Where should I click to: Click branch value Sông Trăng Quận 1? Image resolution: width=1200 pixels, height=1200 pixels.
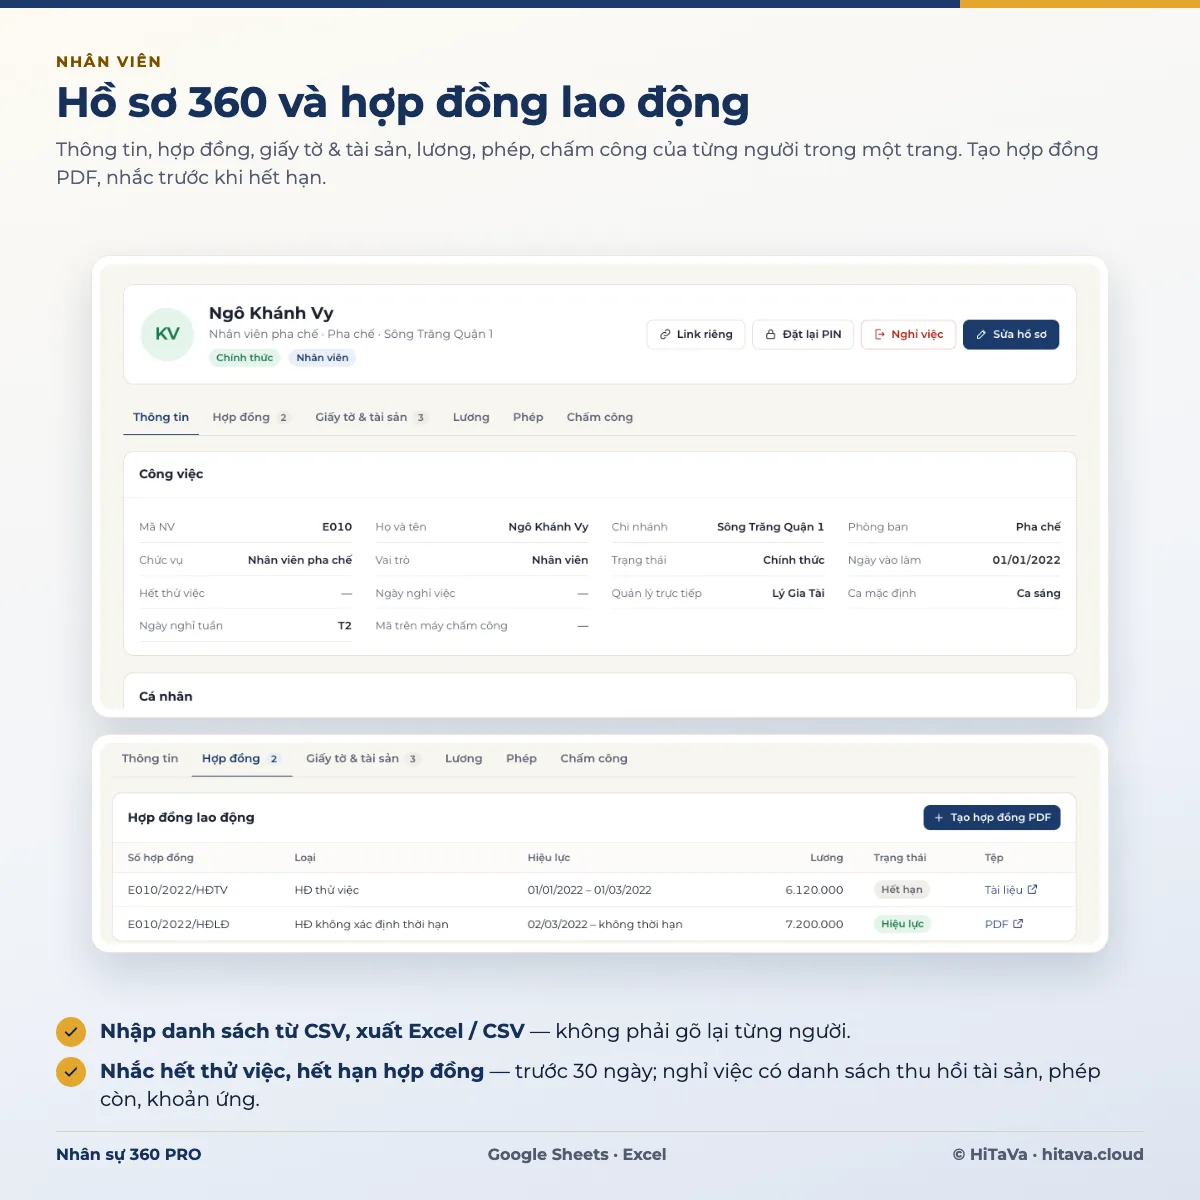click(x=771, y=527)
